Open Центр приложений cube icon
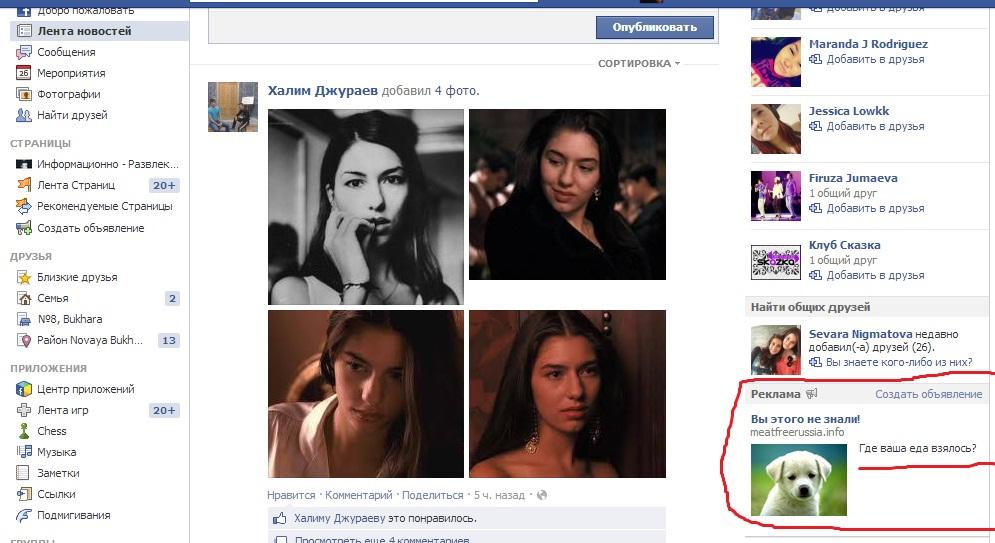Viewport: 995px width, 543px height. 23,389
